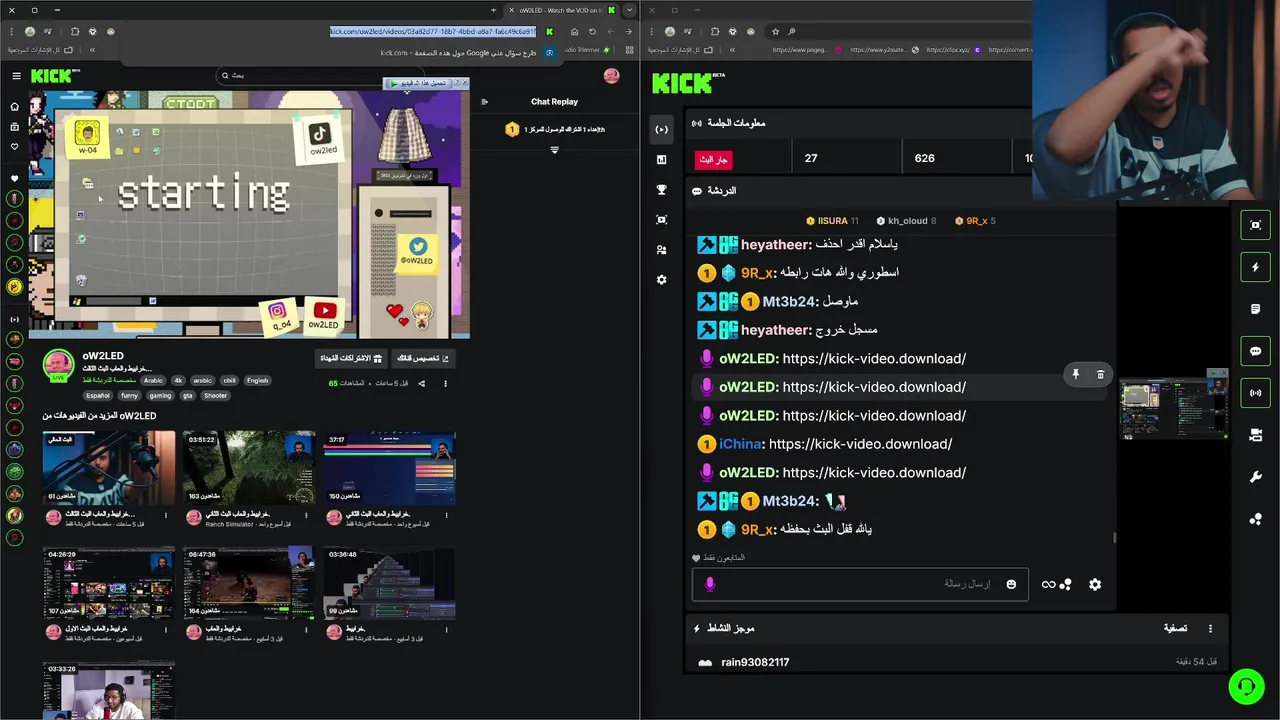Click the filter label in activity feed
Screen dimensions: 1280x720
1175,628
